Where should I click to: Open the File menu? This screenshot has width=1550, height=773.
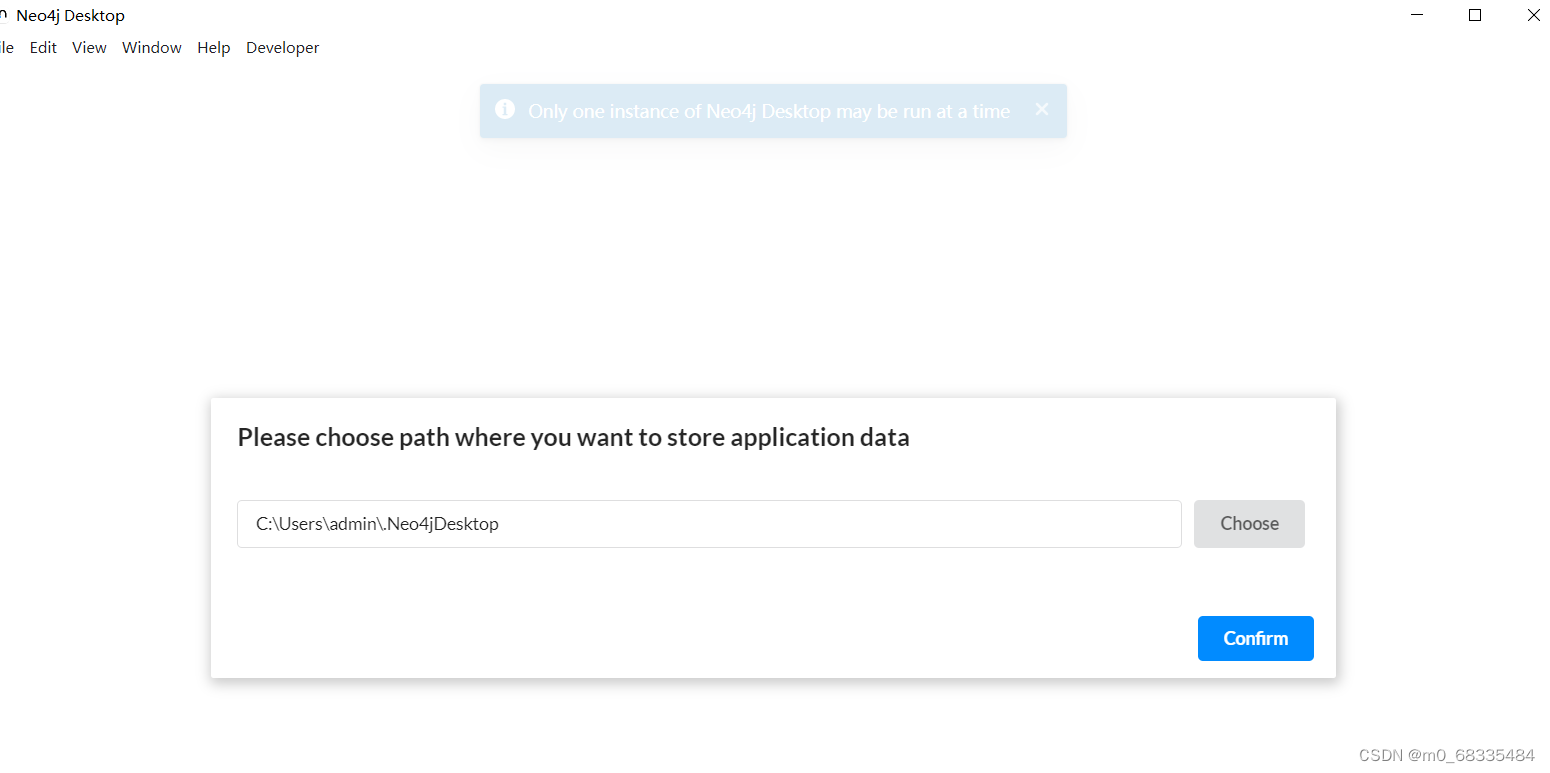click(x=5, y=47)
